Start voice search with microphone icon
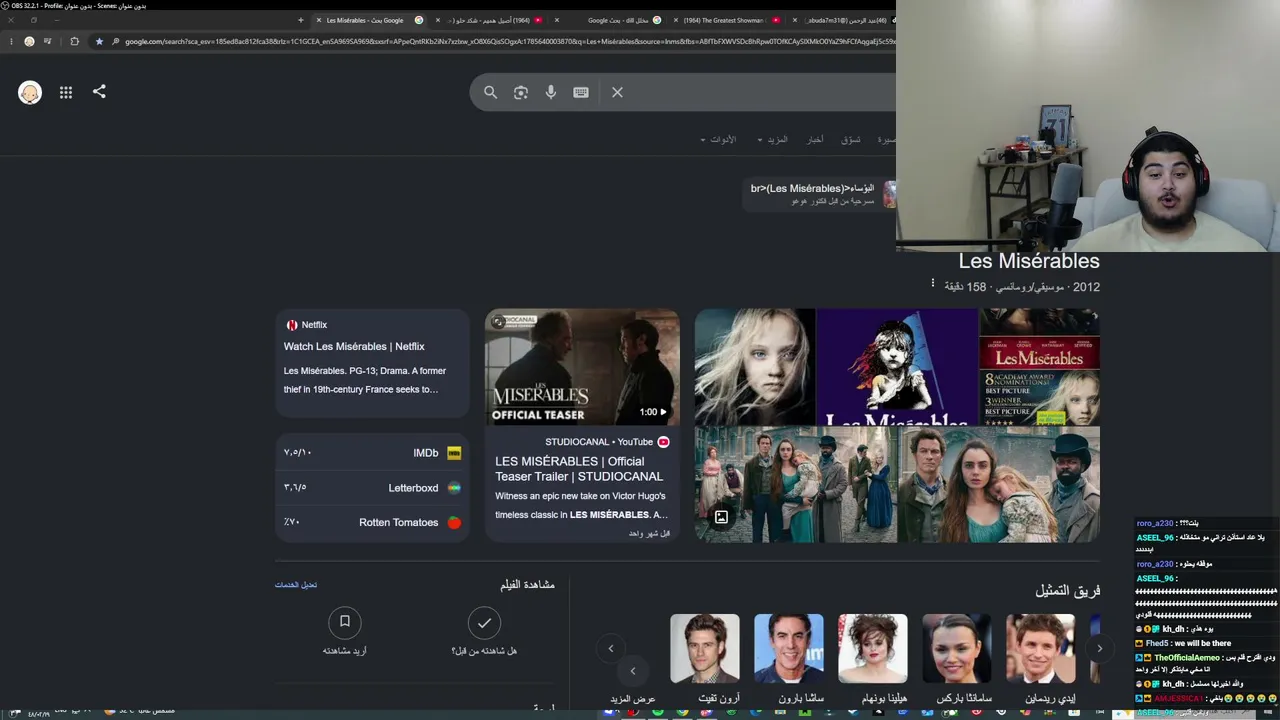 point(551,92)
